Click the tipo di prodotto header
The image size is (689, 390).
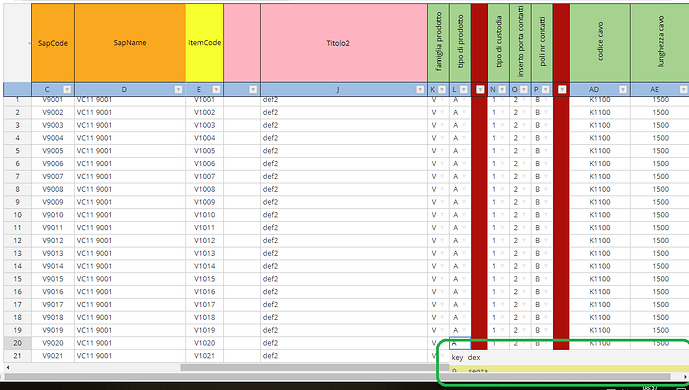pyautogui.click(x=460, y=43)
